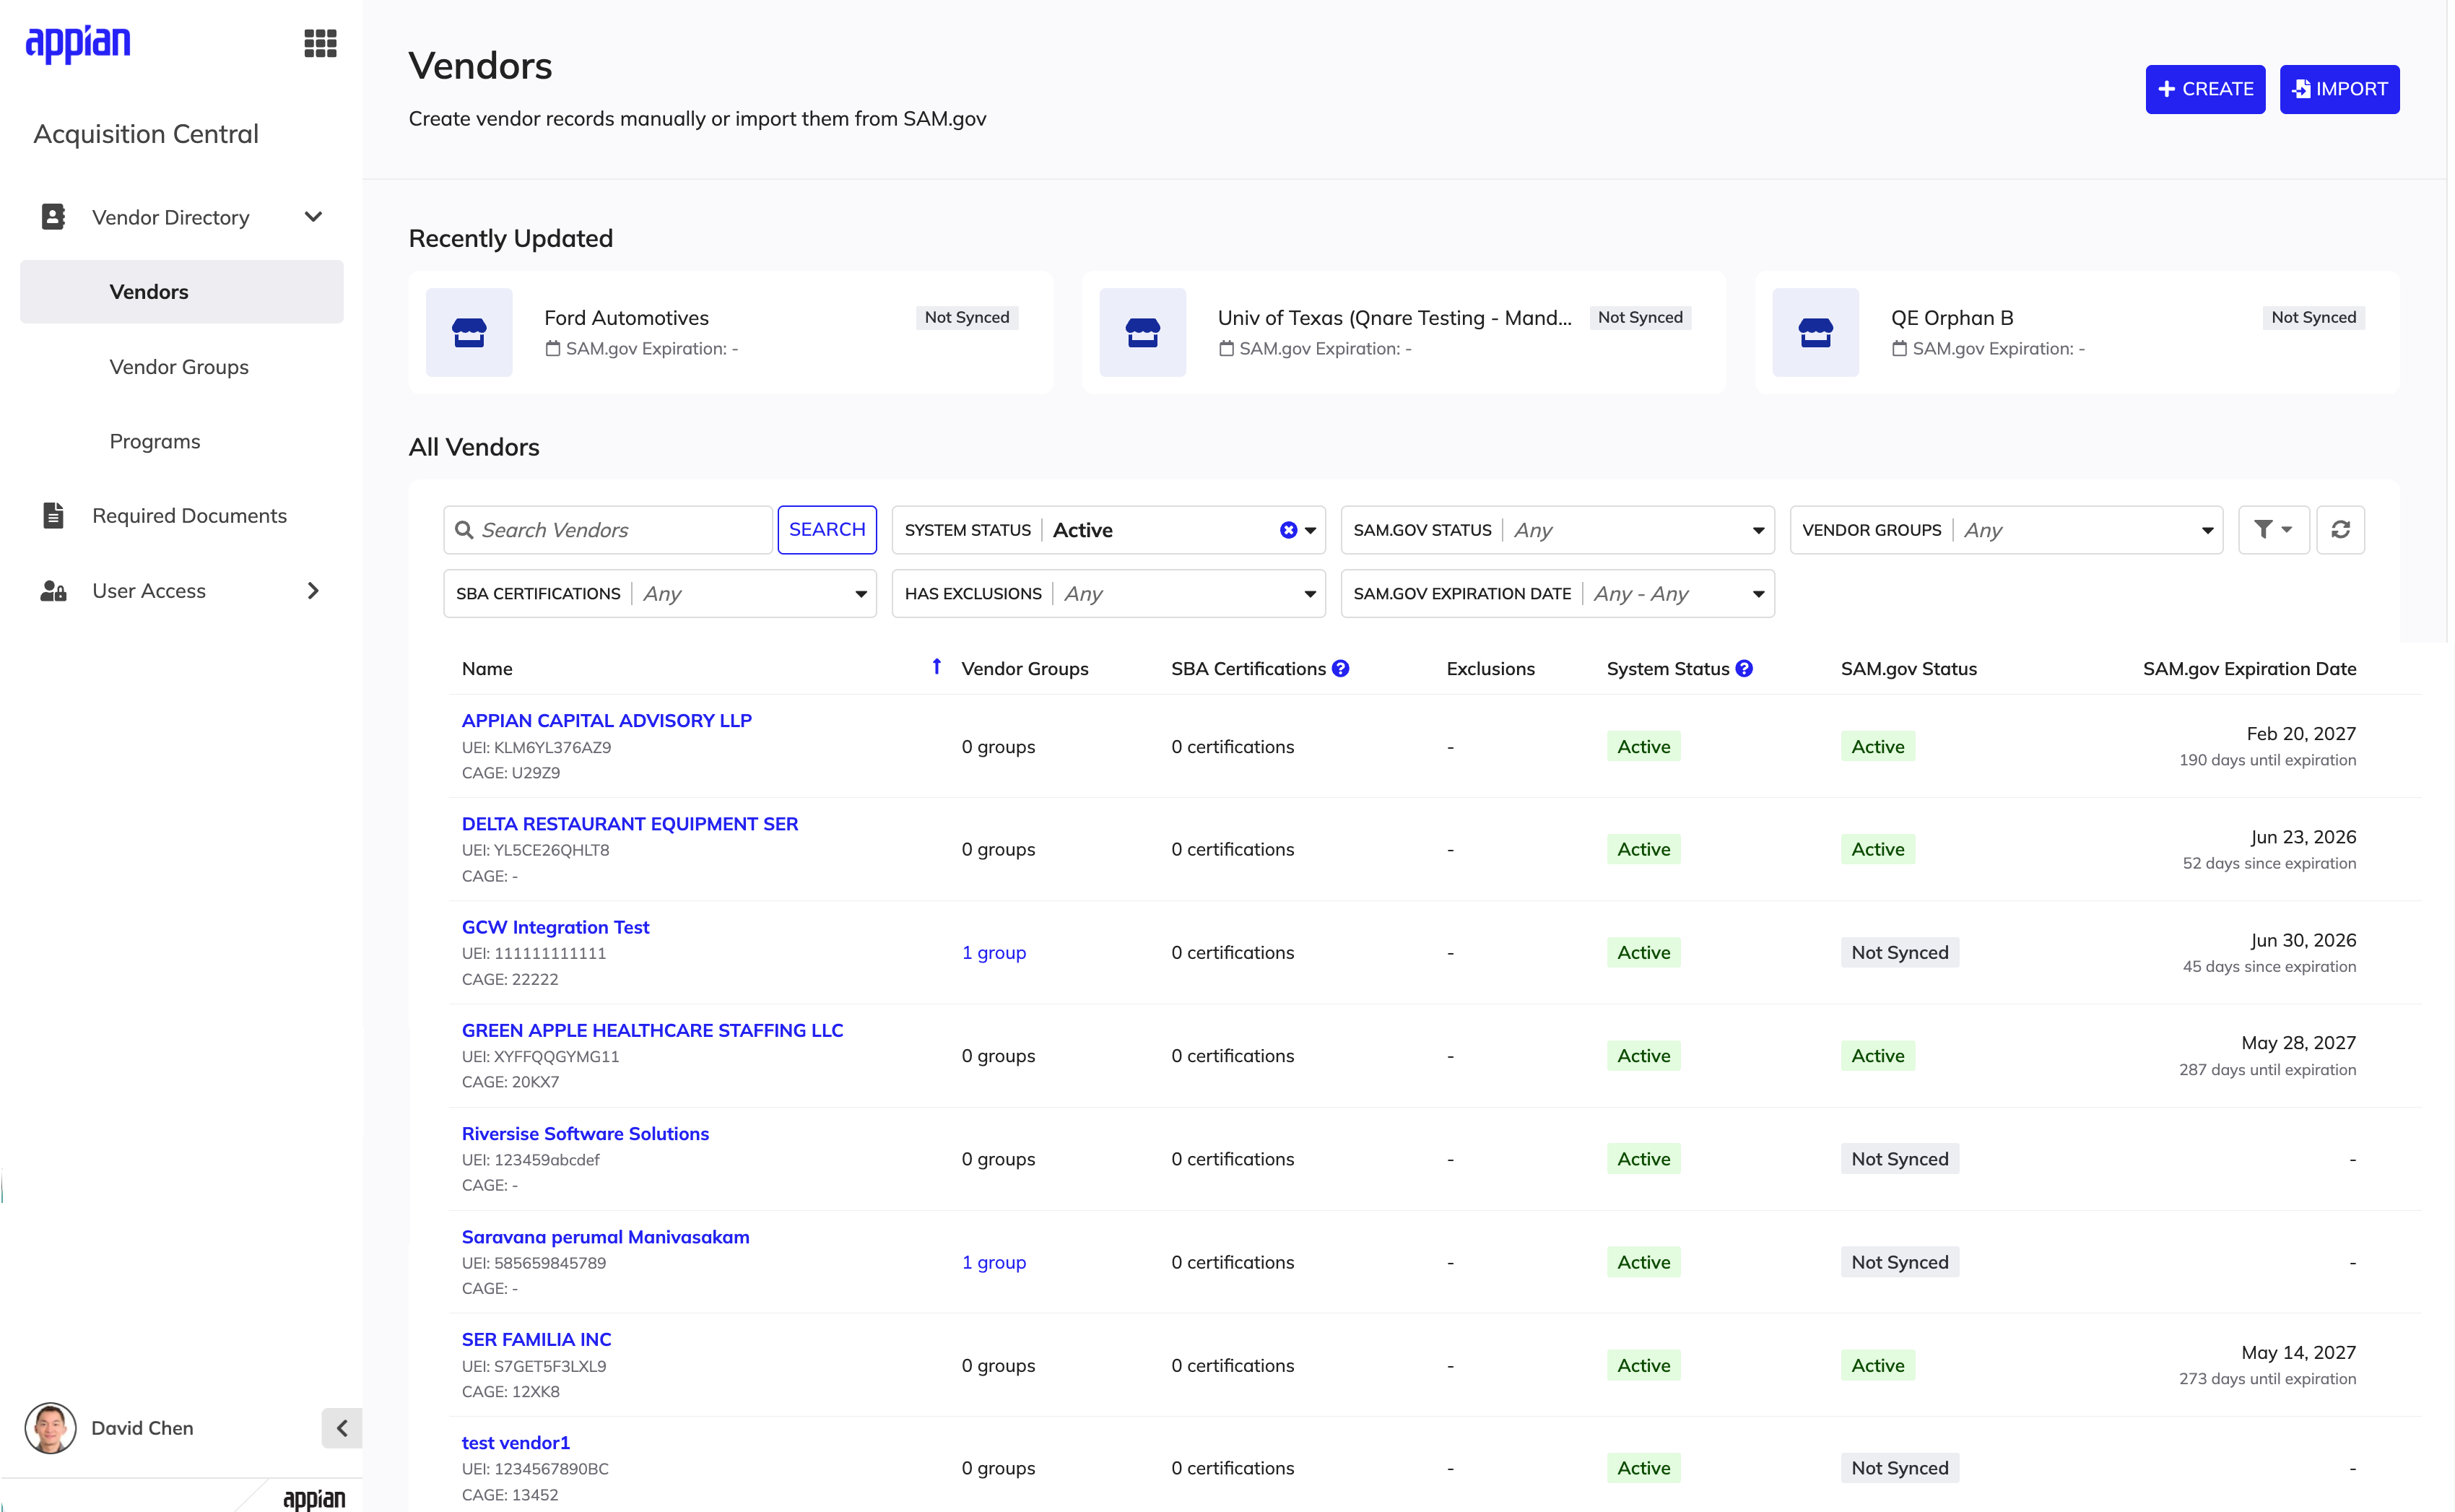Show help for System Status column

click(1743, 669)
